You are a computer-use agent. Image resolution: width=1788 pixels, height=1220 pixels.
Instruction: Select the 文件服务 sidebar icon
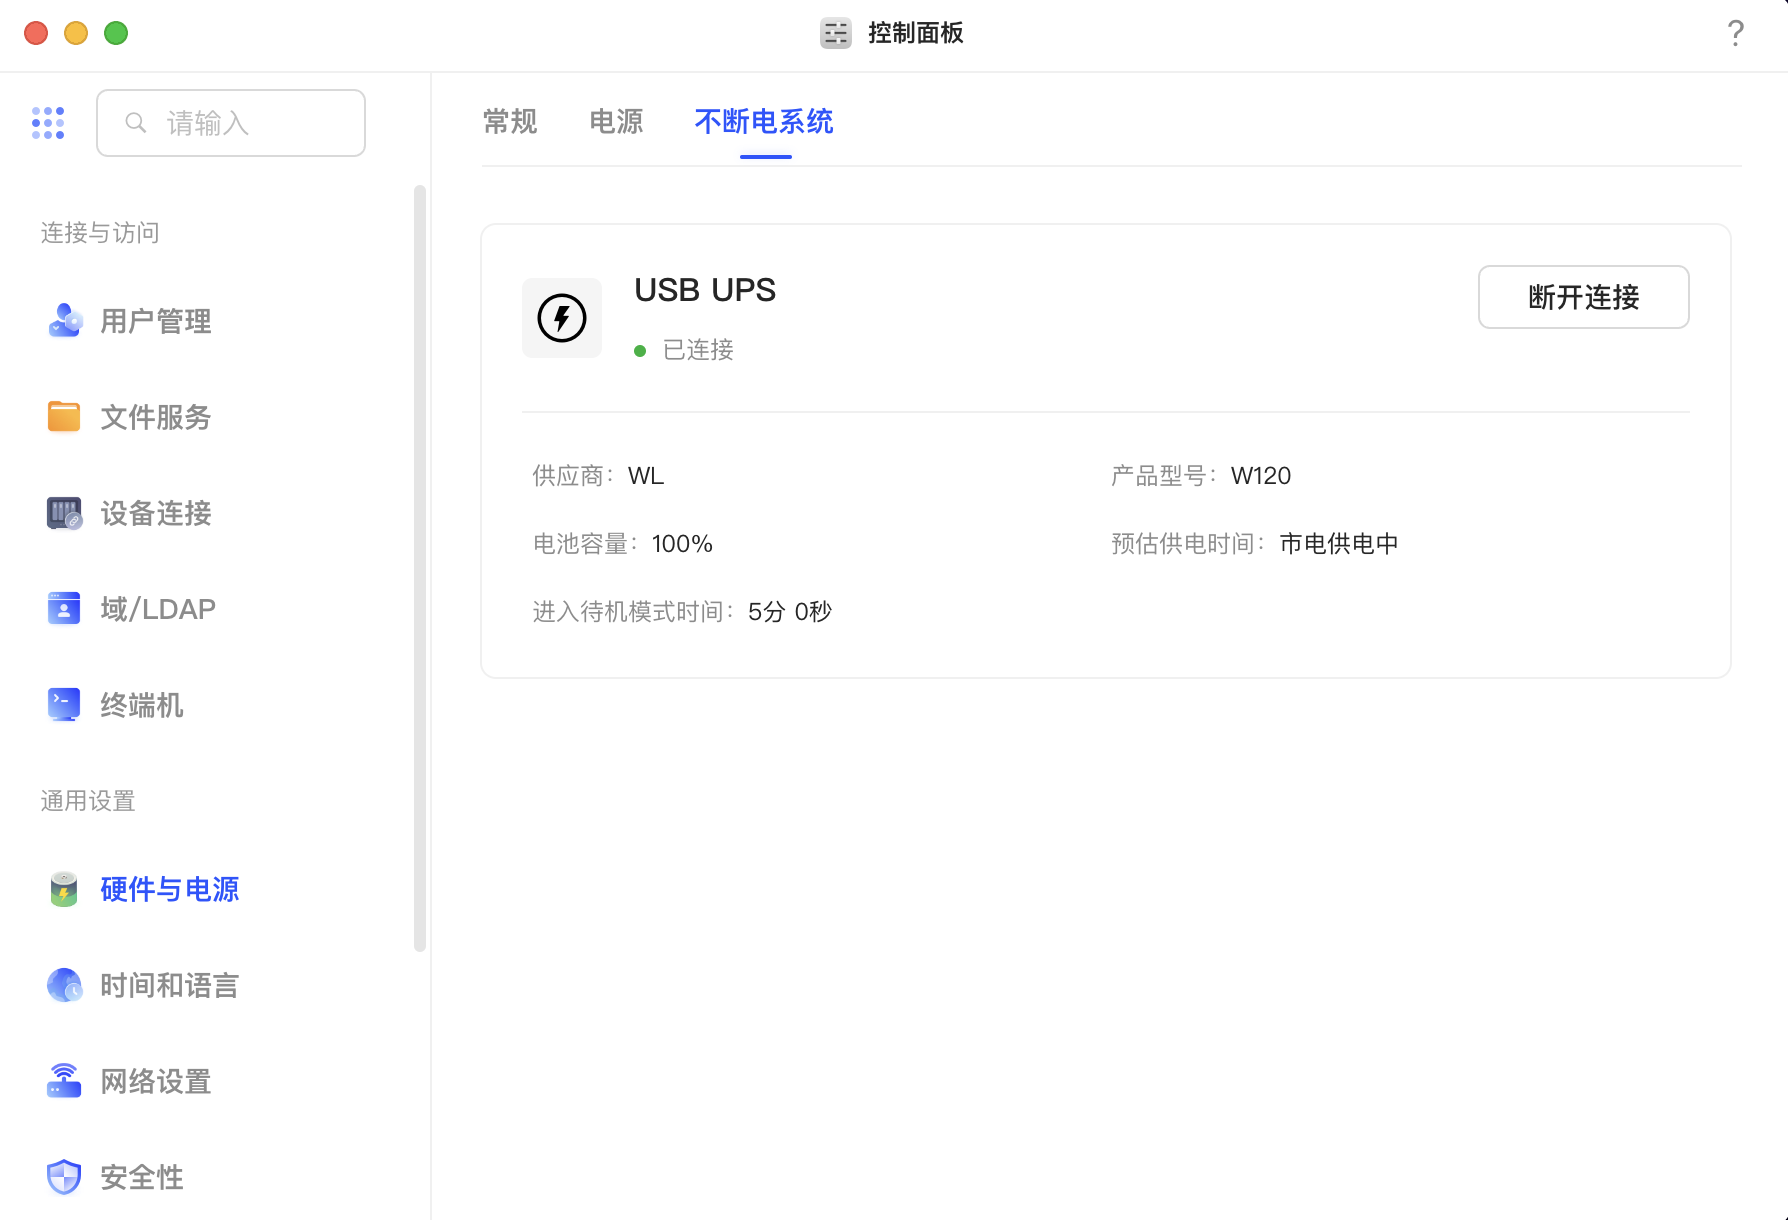[x=63, y=416]
